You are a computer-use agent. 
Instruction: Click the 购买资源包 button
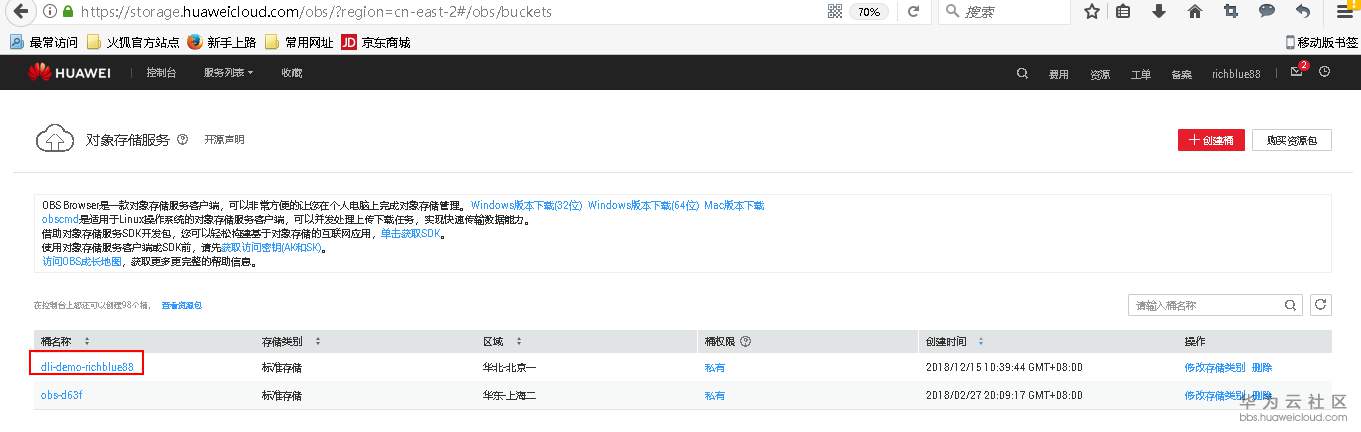[1292, 140]
